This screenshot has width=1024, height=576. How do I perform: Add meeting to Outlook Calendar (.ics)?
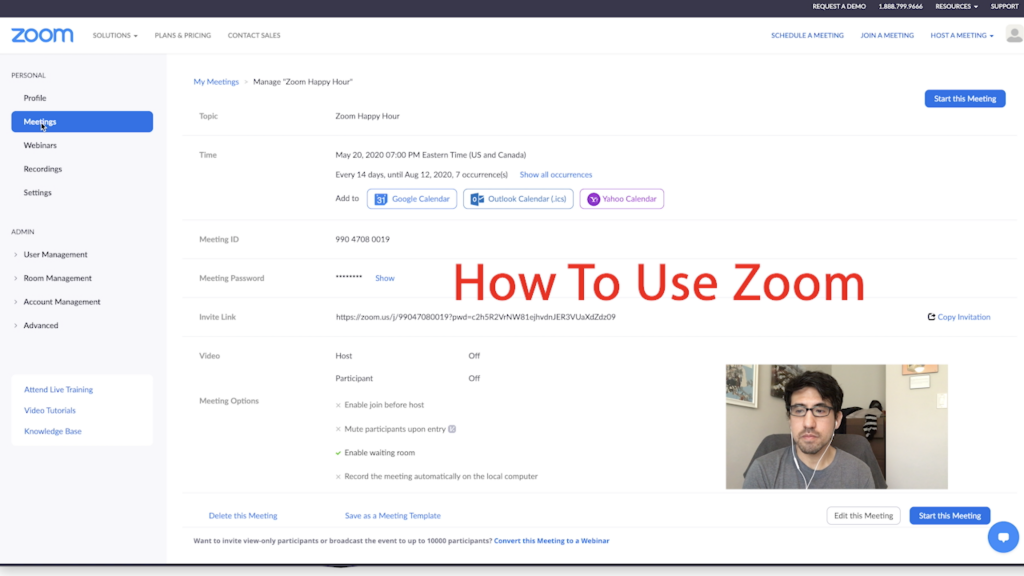(518, 198)
